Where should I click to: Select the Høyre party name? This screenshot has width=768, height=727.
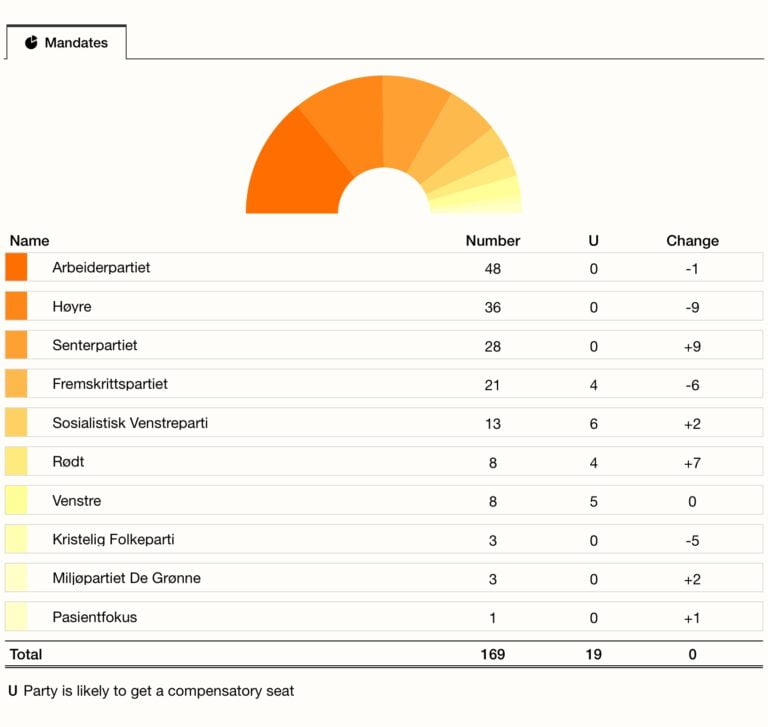72,307
